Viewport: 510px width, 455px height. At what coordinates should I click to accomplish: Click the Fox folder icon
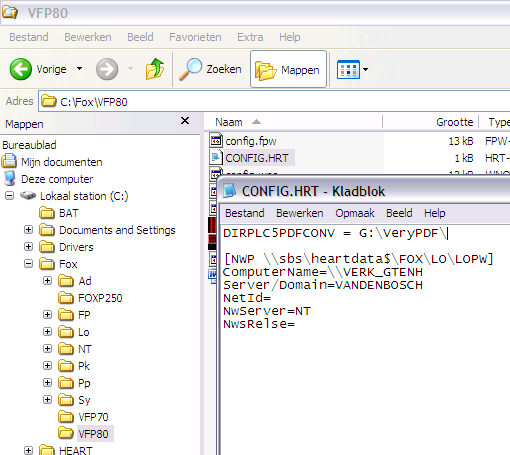click(x=47, y=264)
